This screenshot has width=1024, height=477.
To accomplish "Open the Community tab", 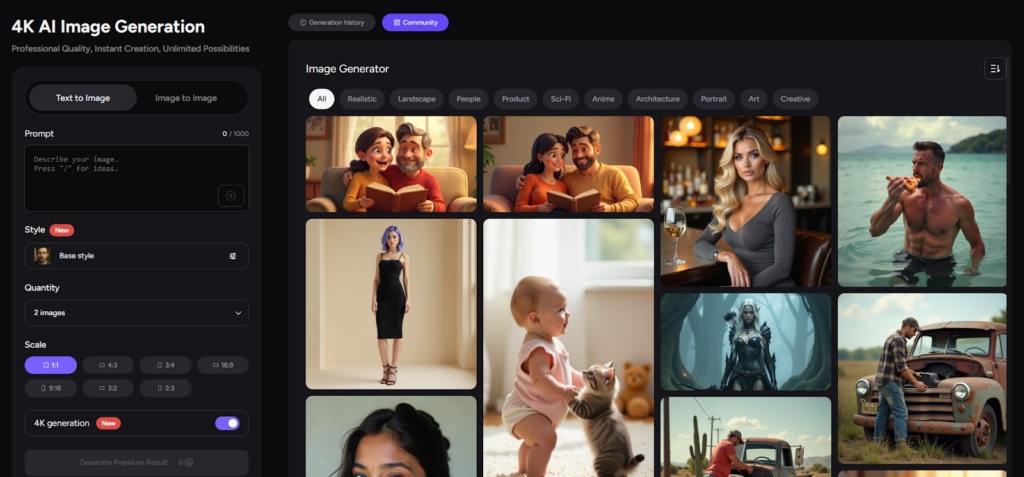I will coord(415,22).
